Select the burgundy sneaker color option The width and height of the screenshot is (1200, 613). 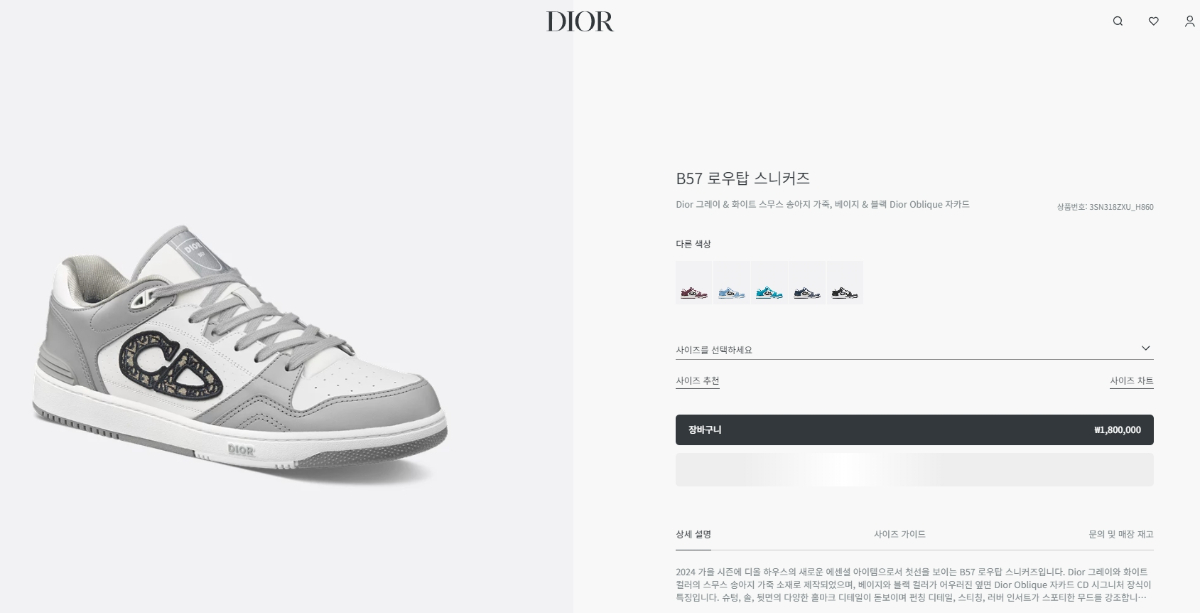pos(694,282)
